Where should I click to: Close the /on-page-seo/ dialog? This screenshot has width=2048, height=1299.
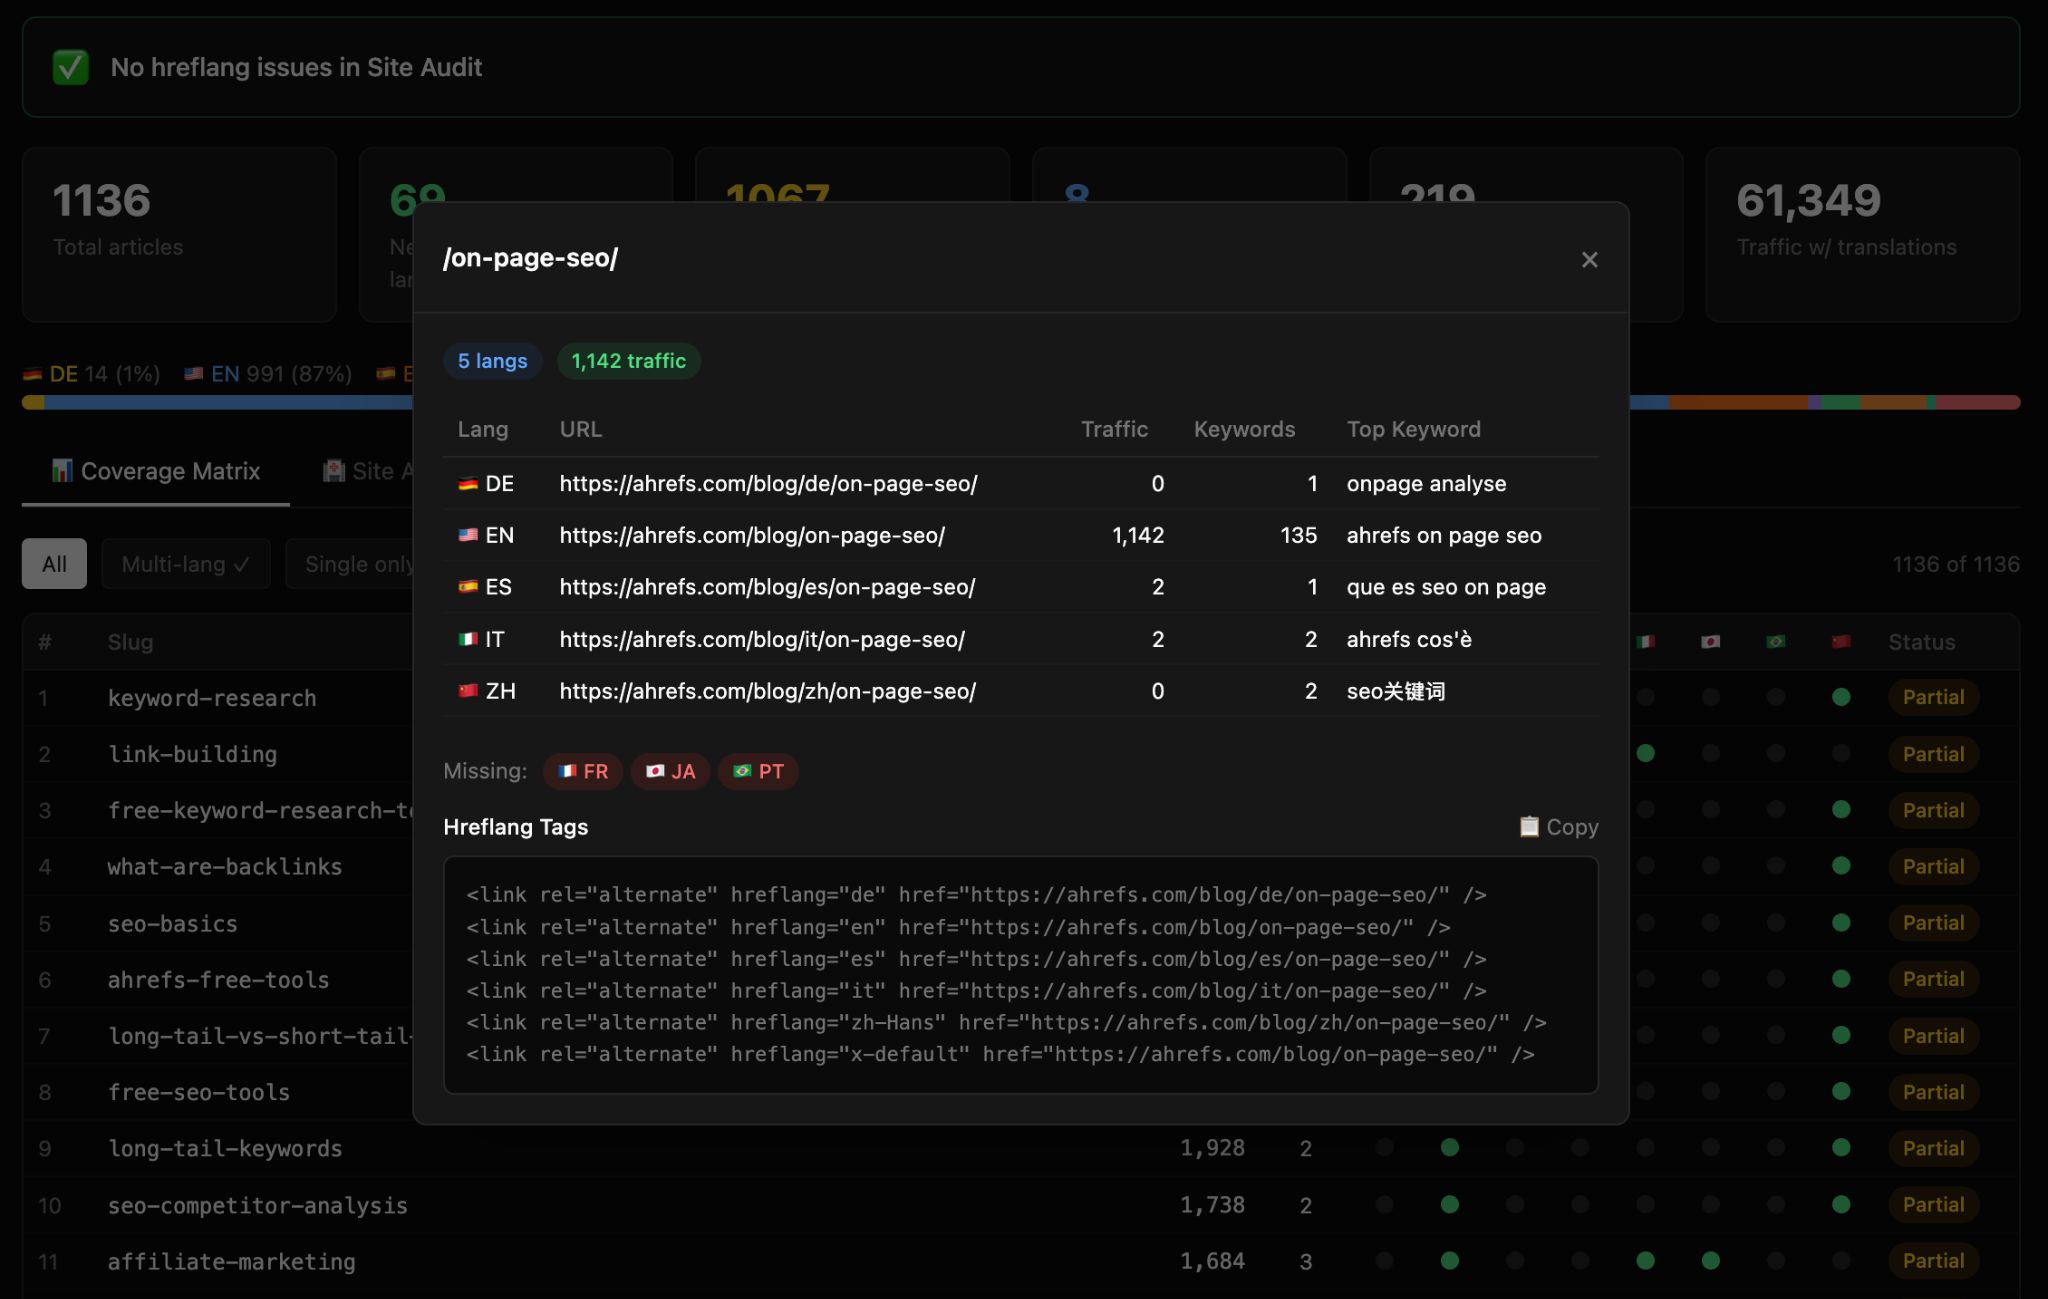[1589, 260]
